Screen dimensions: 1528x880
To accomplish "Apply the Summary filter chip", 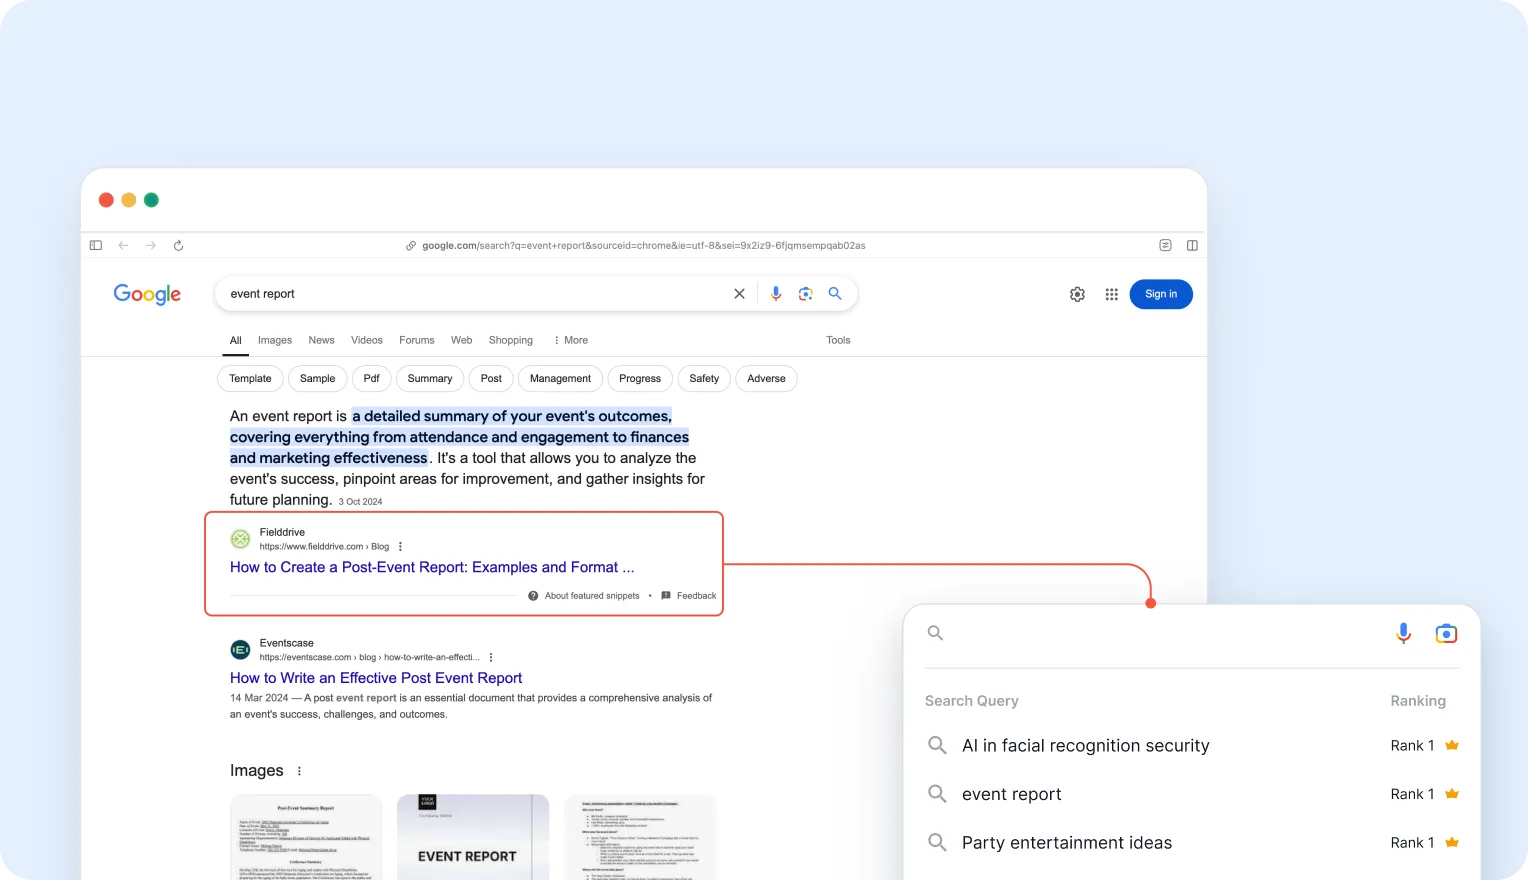I will point(430,379).
